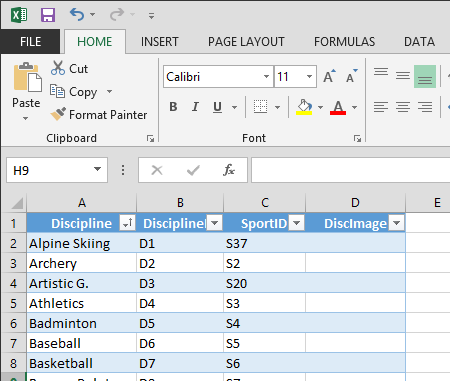Image resolution: width=450 pixels, height=381 pixels.
Task: Copy the selected cells
Action: click(74, 91)
